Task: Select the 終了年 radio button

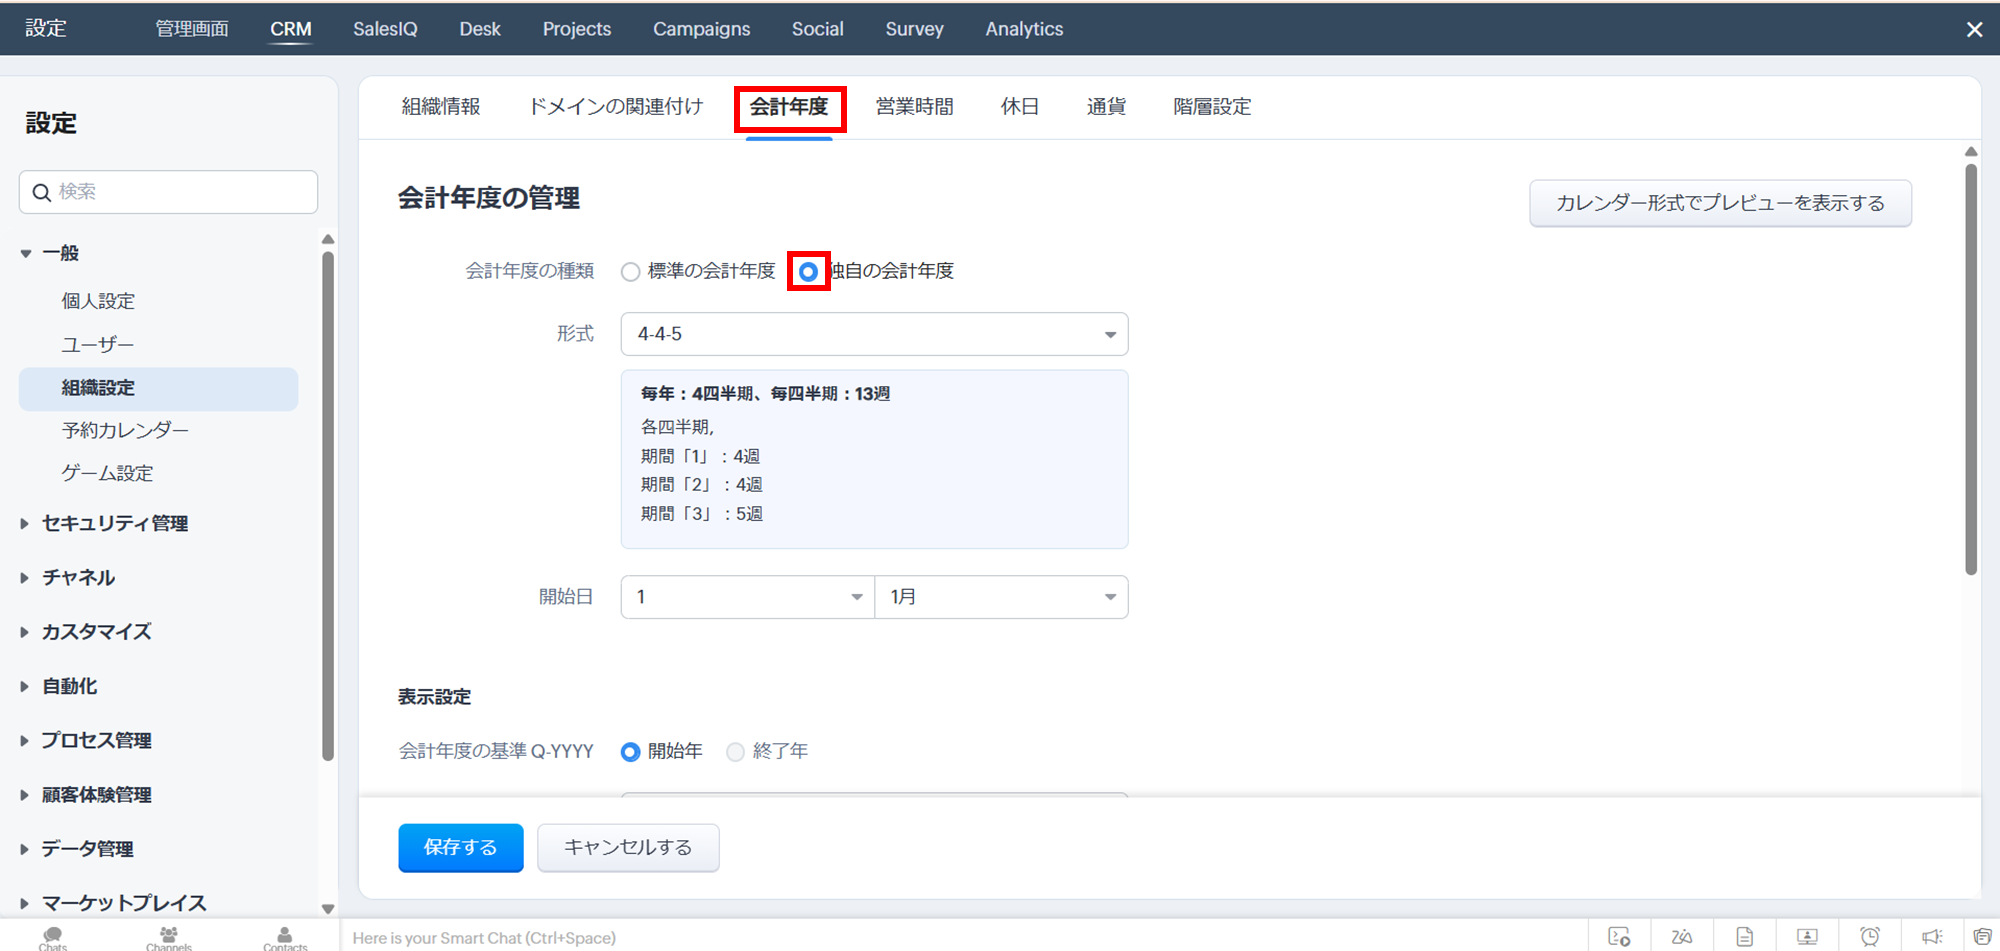Action: pyautogui.click(x=736, y=752)
